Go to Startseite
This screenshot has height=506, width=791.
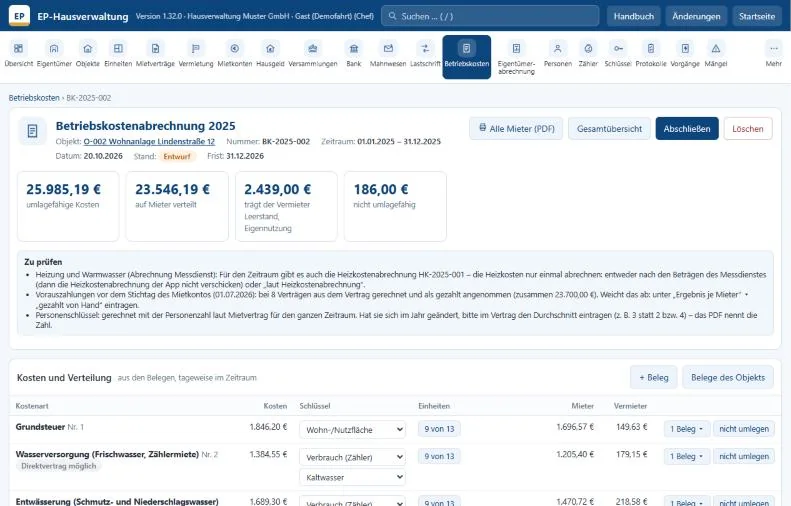click(x=757, y=16)
